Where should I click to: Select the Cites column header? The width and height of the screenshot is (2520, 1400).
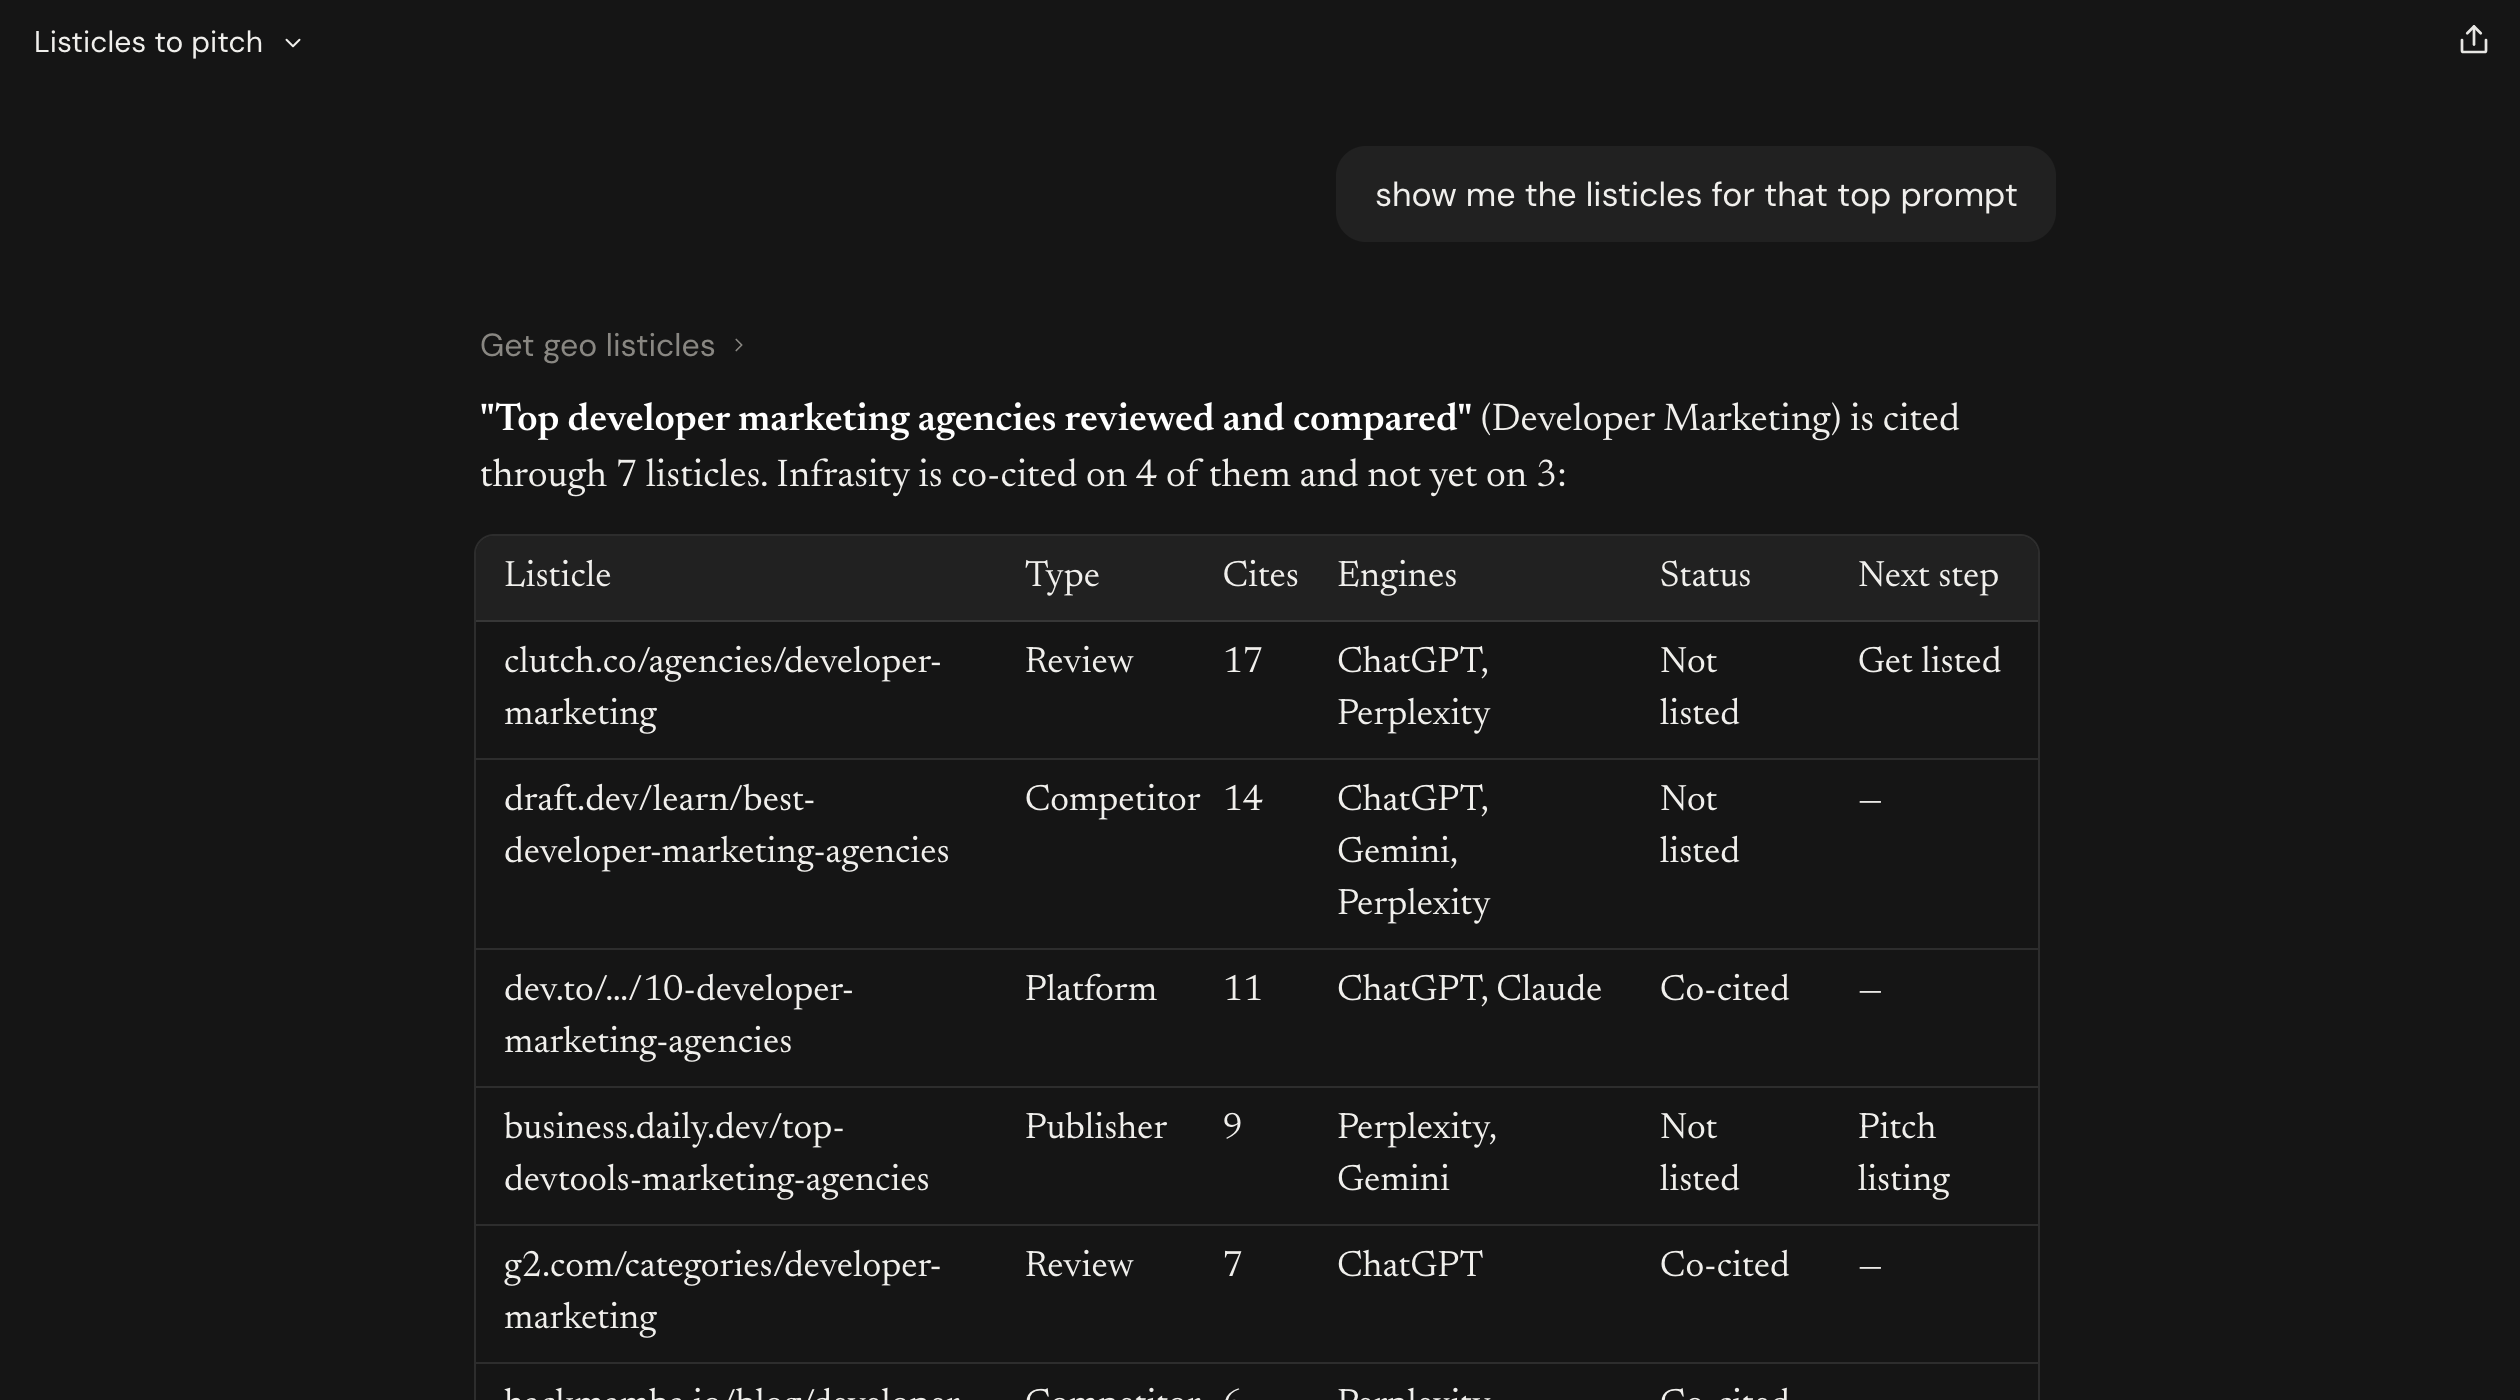click(1260, 575)
